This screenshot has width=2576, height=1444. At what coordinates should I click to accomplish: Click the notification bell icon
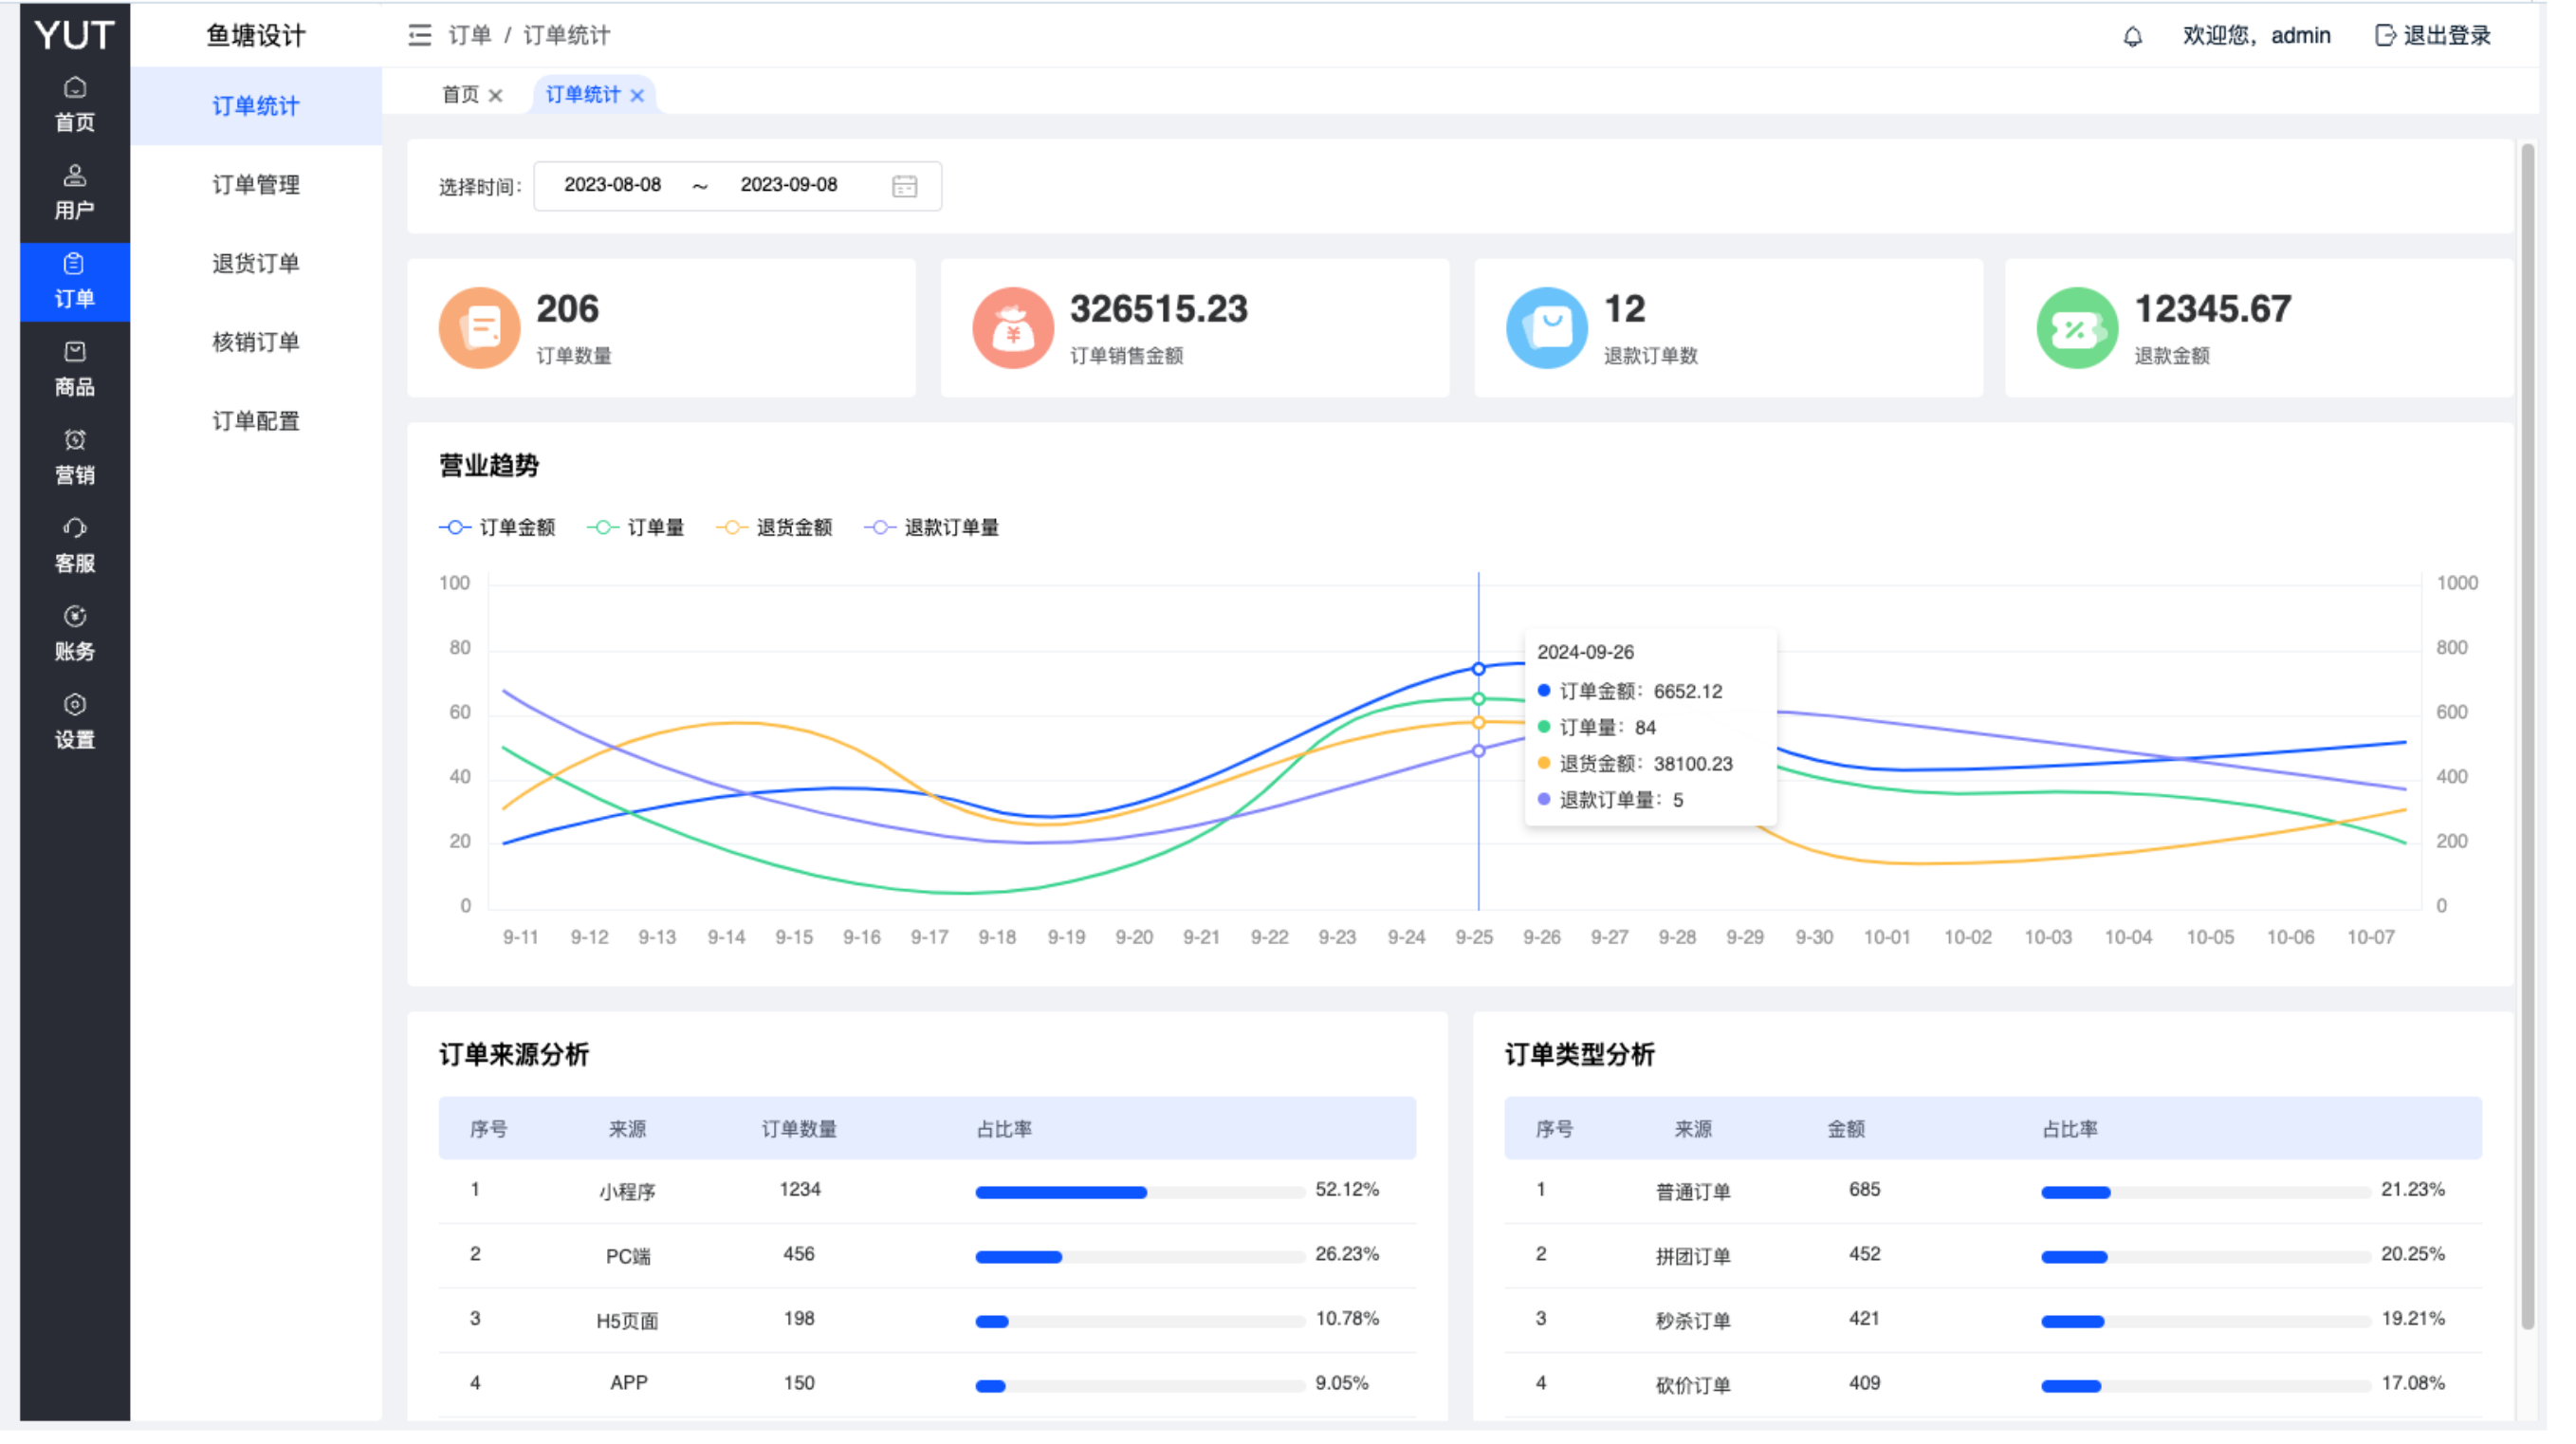(2132, 37)
